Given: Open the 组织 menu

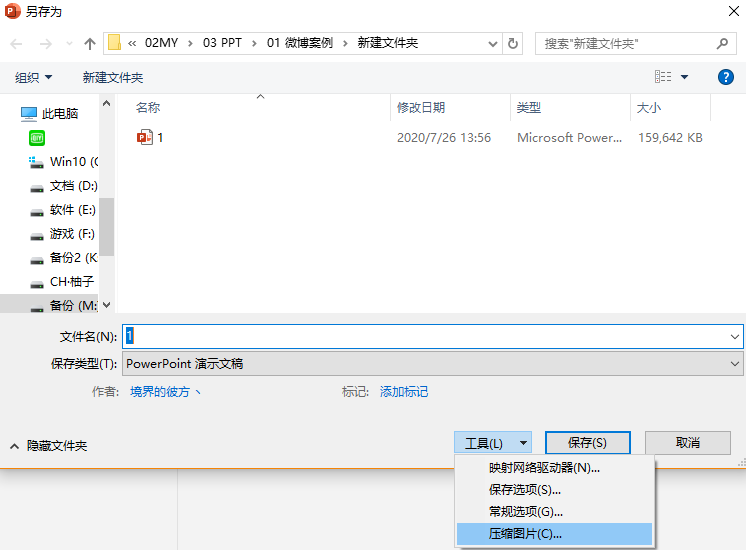Looking at the screenshot, I should point(33,77).
